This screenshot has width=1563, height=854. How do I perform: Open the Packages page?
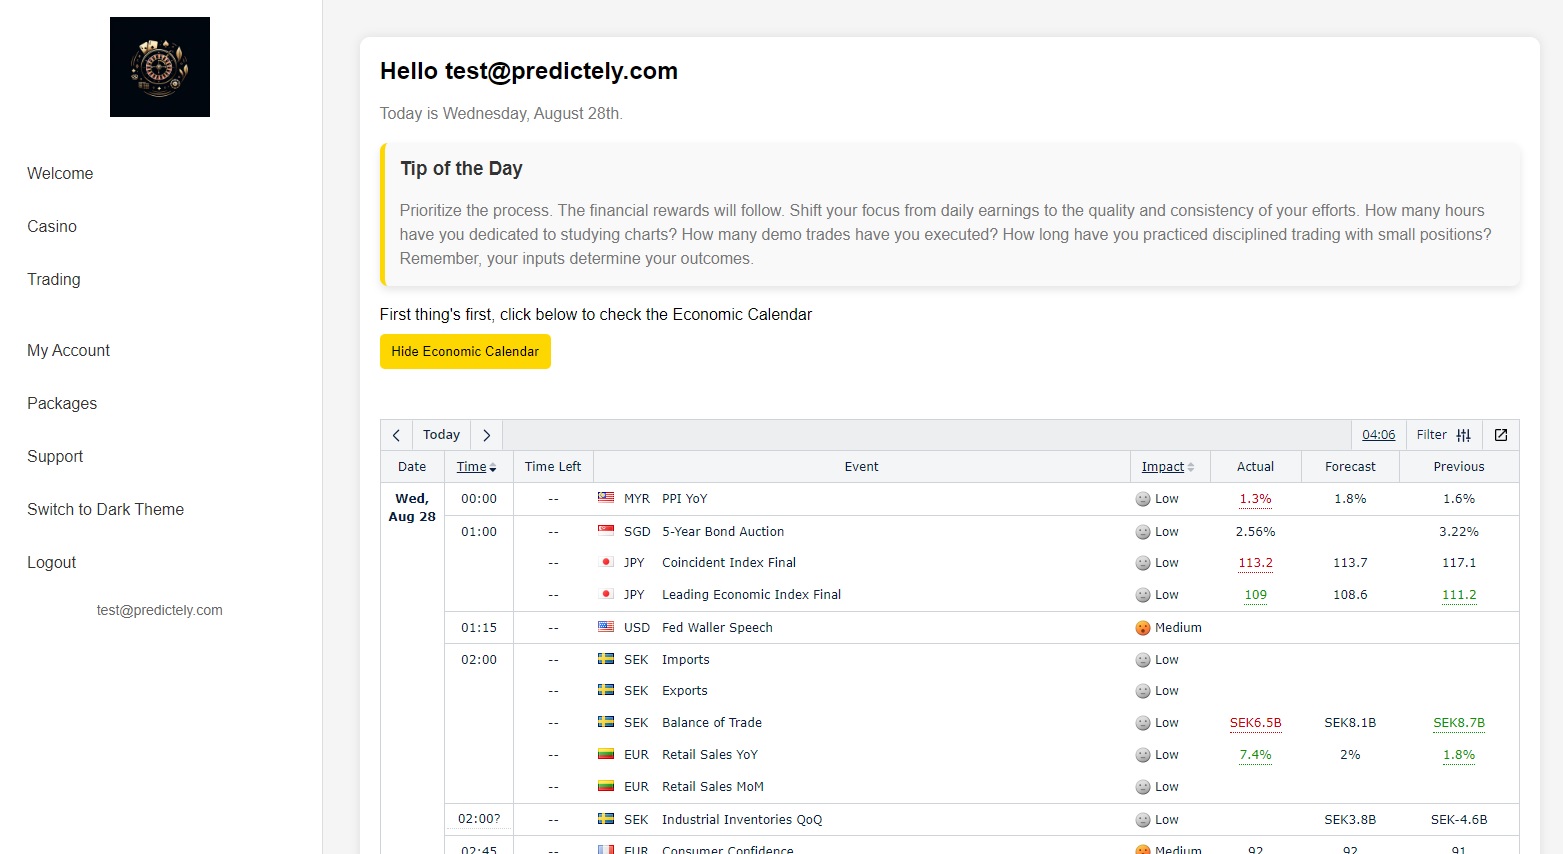(61, 403)
